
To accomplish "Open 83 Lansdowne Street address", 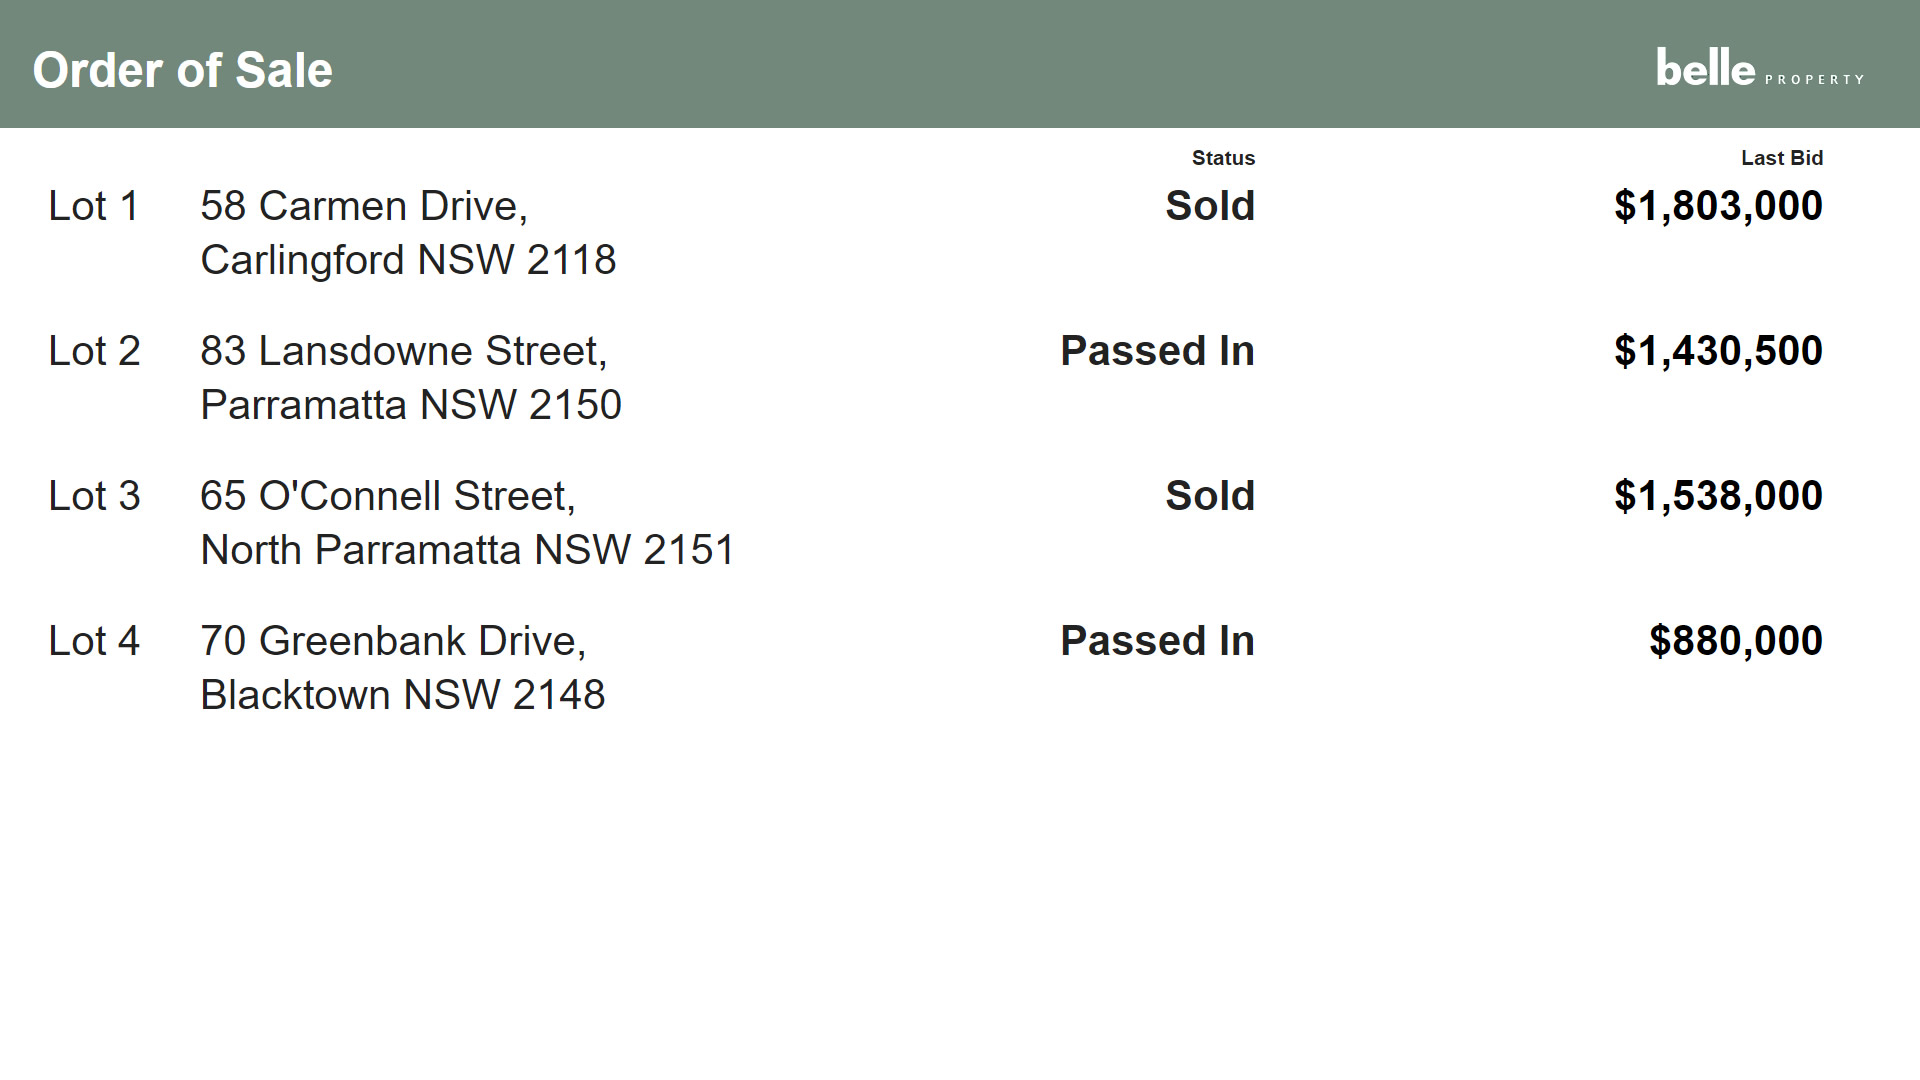I will click(x=410, y=377).
